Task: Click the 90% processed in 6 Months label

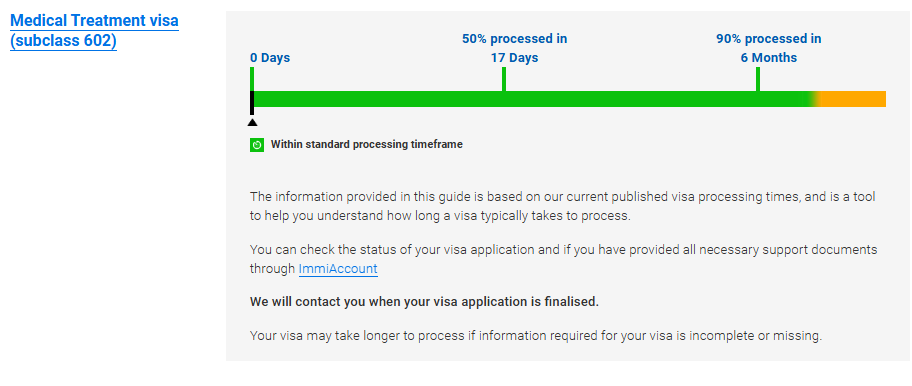Action: click(768, 48)
